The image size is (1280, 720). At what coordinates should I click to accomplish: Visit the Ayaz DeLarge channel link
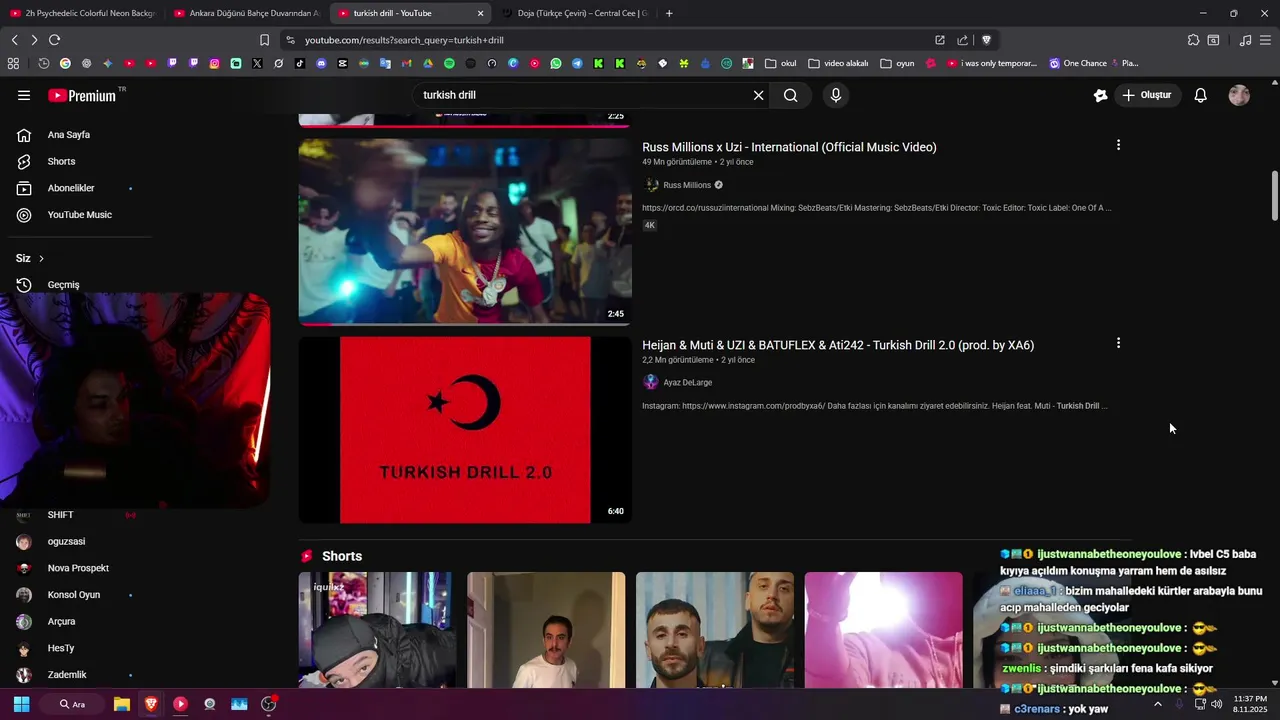pos(688,382)
